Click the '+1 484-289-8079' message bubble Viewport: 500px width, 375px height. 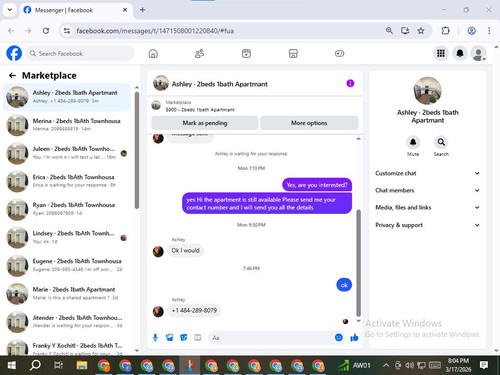[x=194, y=310]
